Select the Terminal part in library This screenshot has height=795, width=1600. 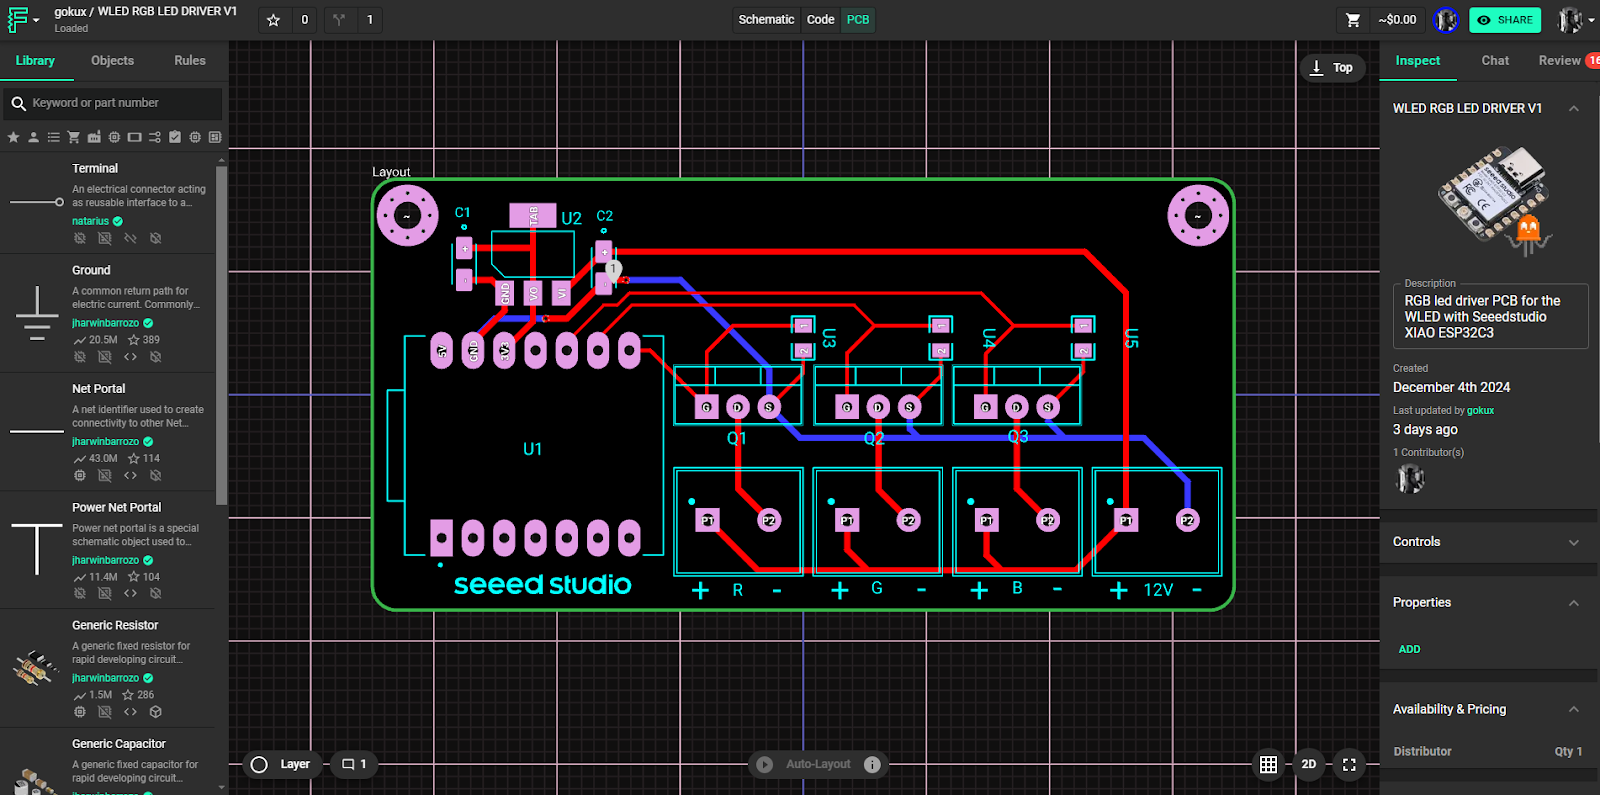[107, 203]
